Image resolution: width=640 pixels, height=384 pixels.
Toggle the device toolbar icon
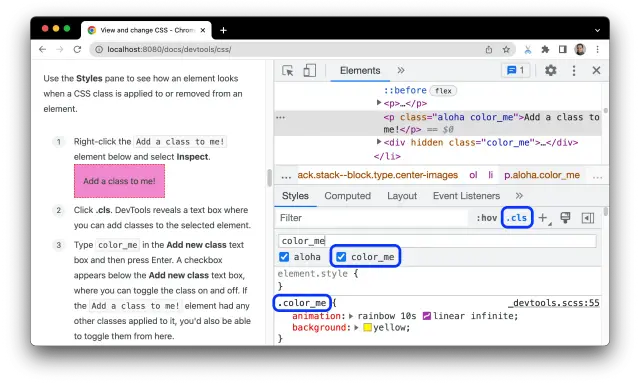click(x=309, y=71)
